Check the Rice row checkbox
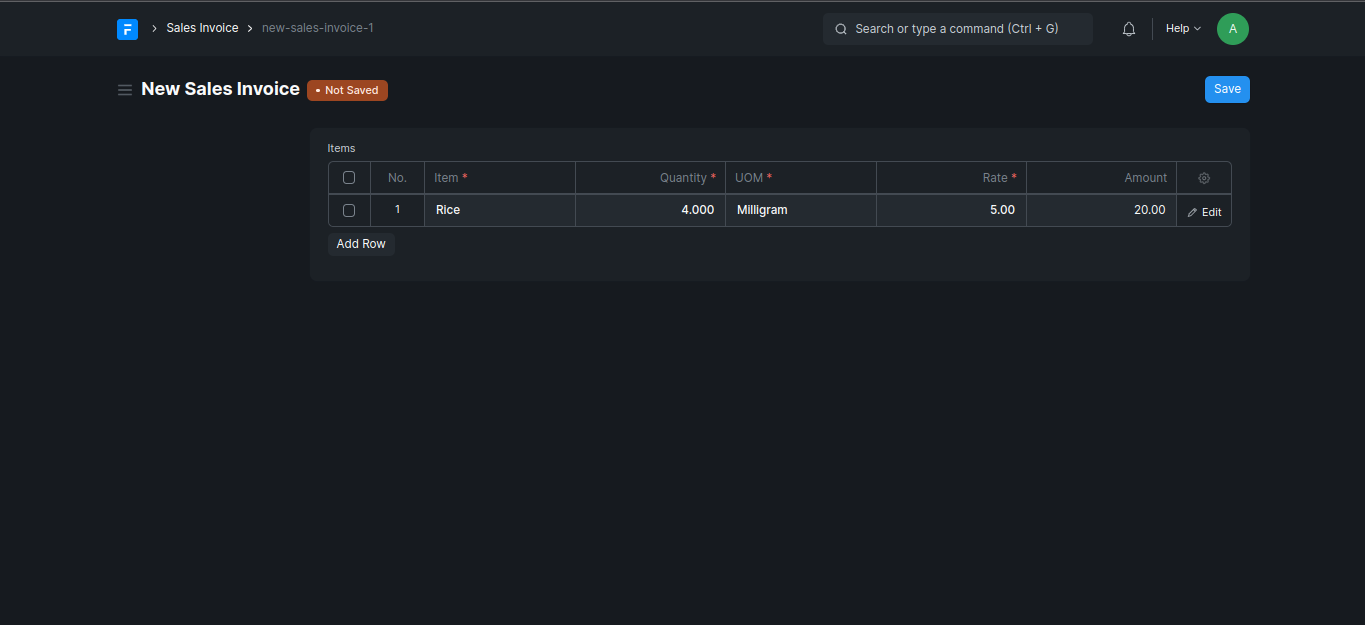This screenshot has width=1365, height=625. click(349, 211)
